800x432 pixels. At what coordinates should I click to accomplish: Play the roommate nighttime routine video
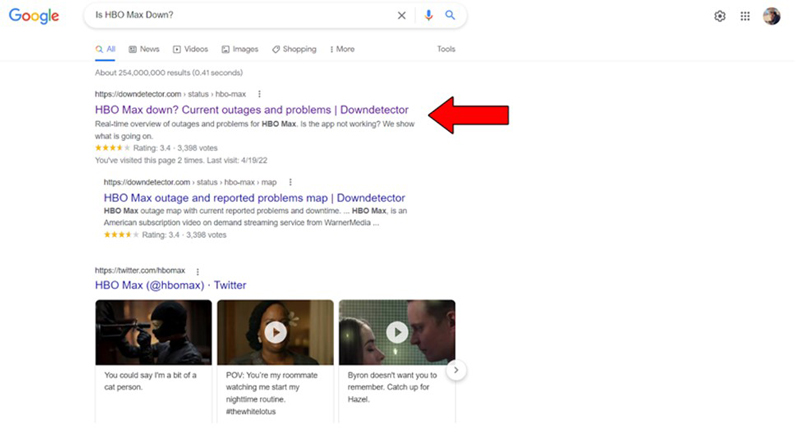pos(276,333)
